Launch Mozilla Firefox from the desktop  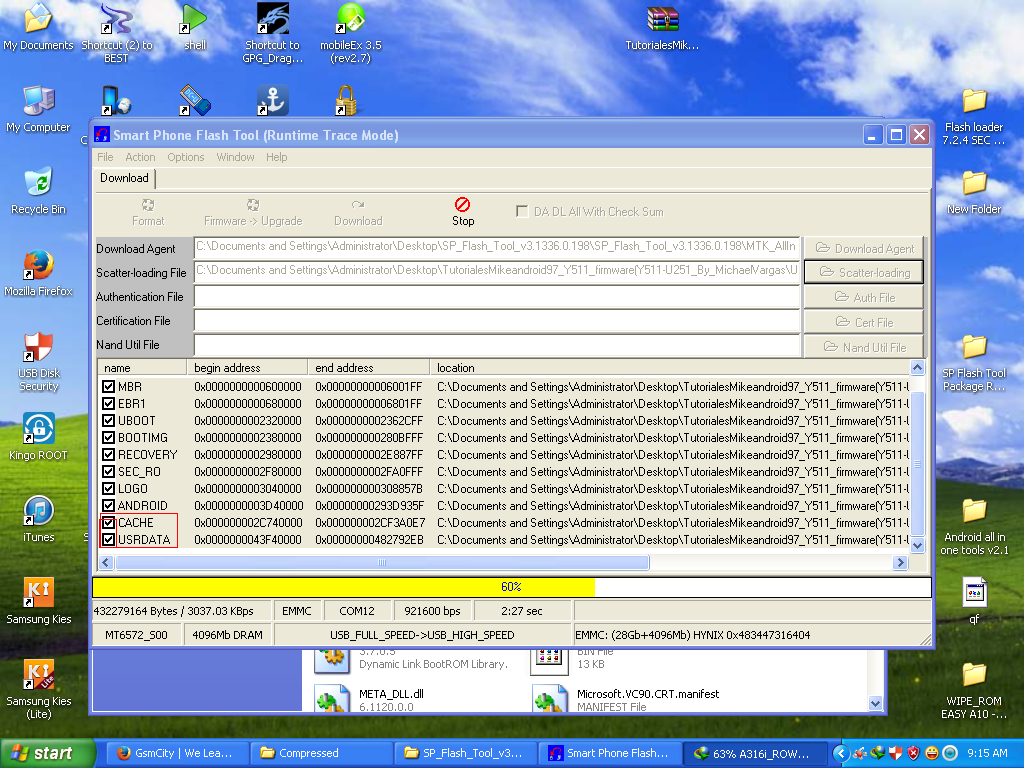39,265
